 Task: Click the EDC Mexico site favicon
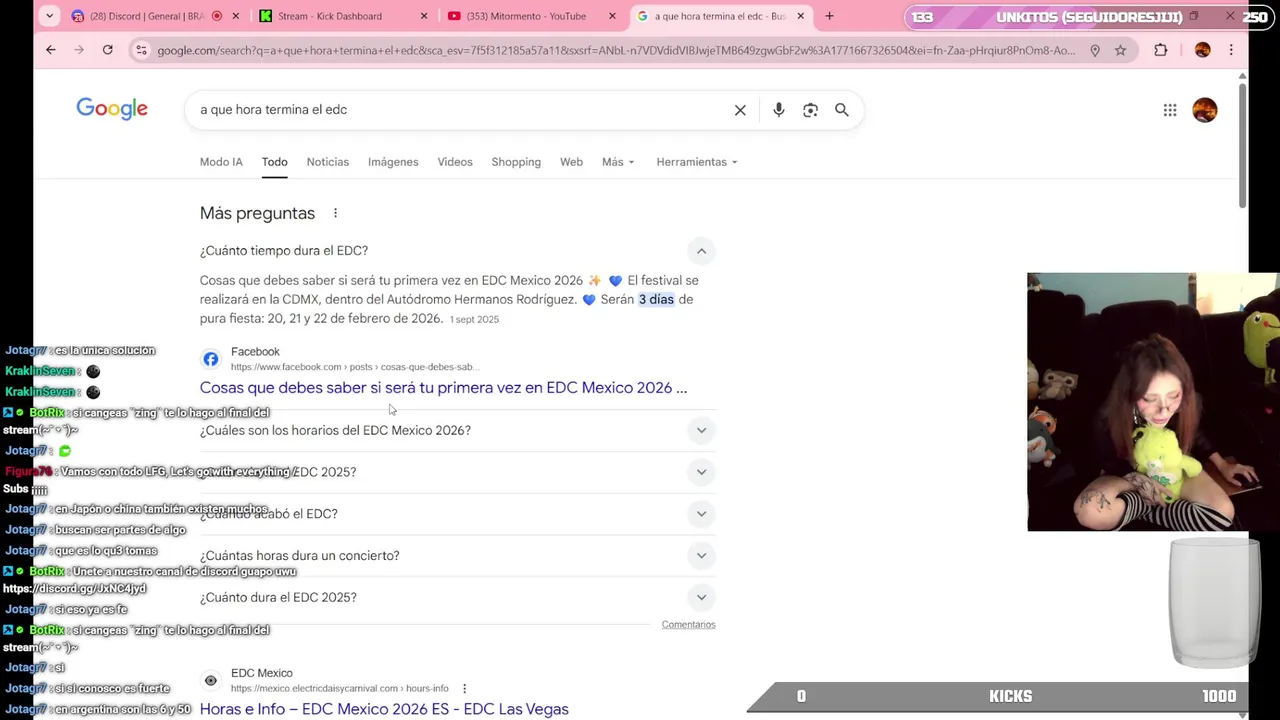click(210, 681)
